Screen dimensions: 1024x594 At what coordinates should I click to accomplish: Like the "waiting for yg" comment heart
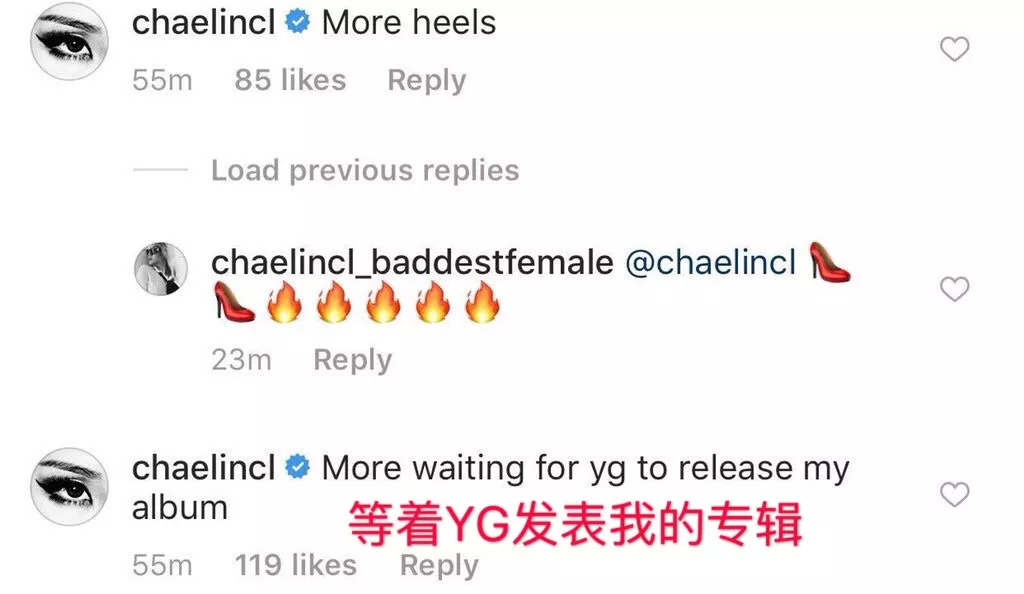click(x=954, y=494)
